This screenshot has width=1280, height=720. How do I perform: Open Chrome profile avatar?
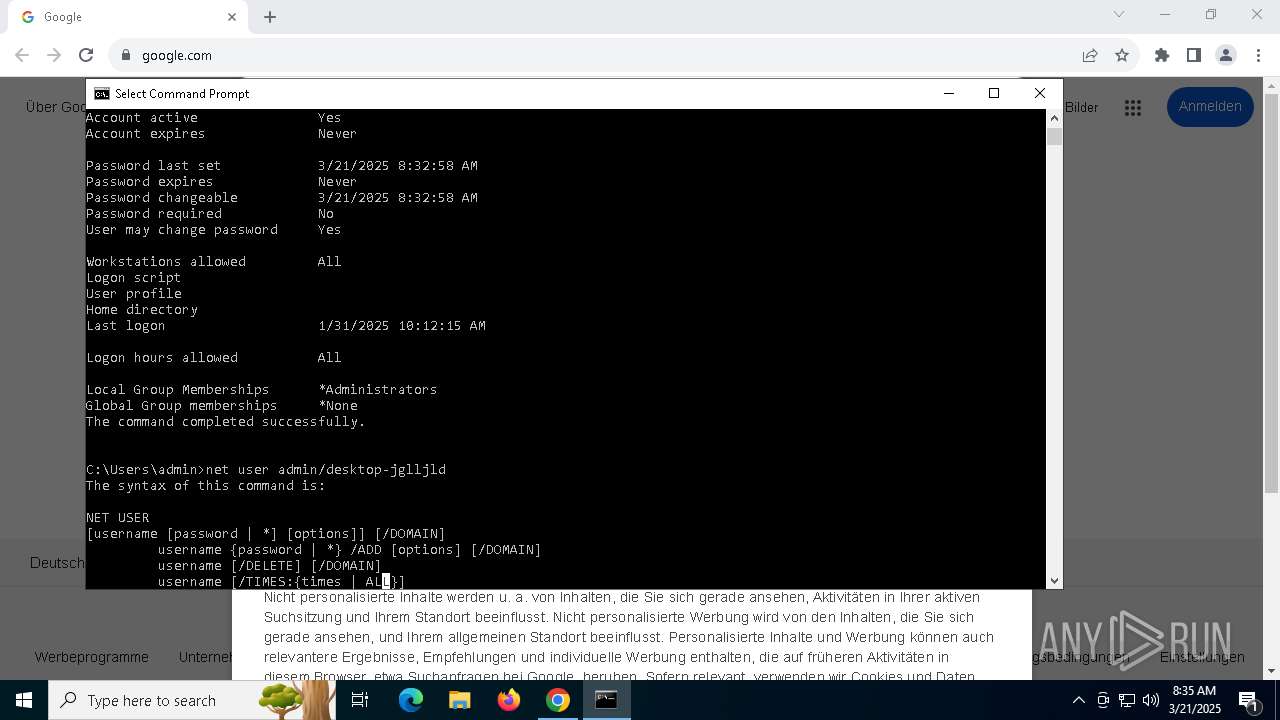click(x=1226, y=55)
